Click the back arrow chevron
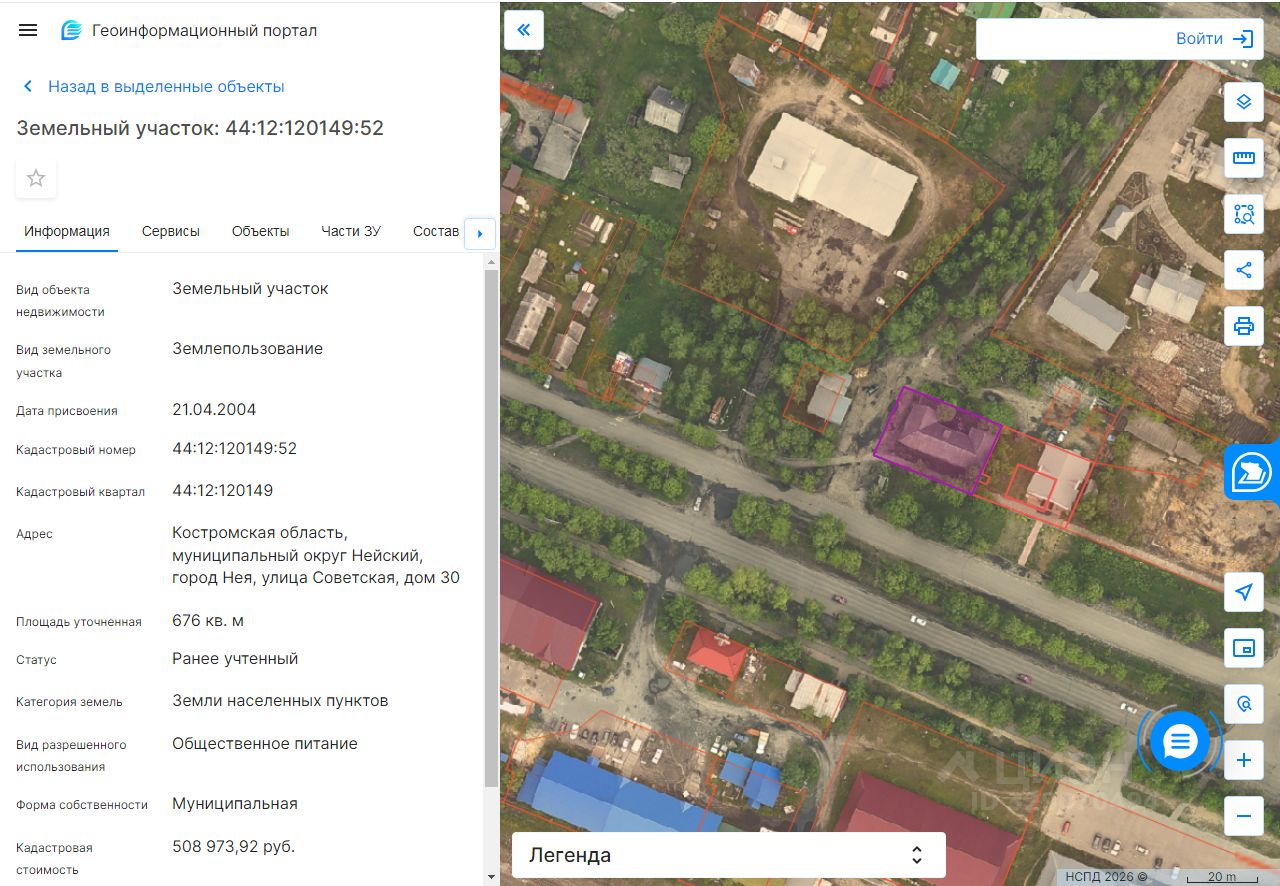 pyautogui.click(x=28, y=87)
